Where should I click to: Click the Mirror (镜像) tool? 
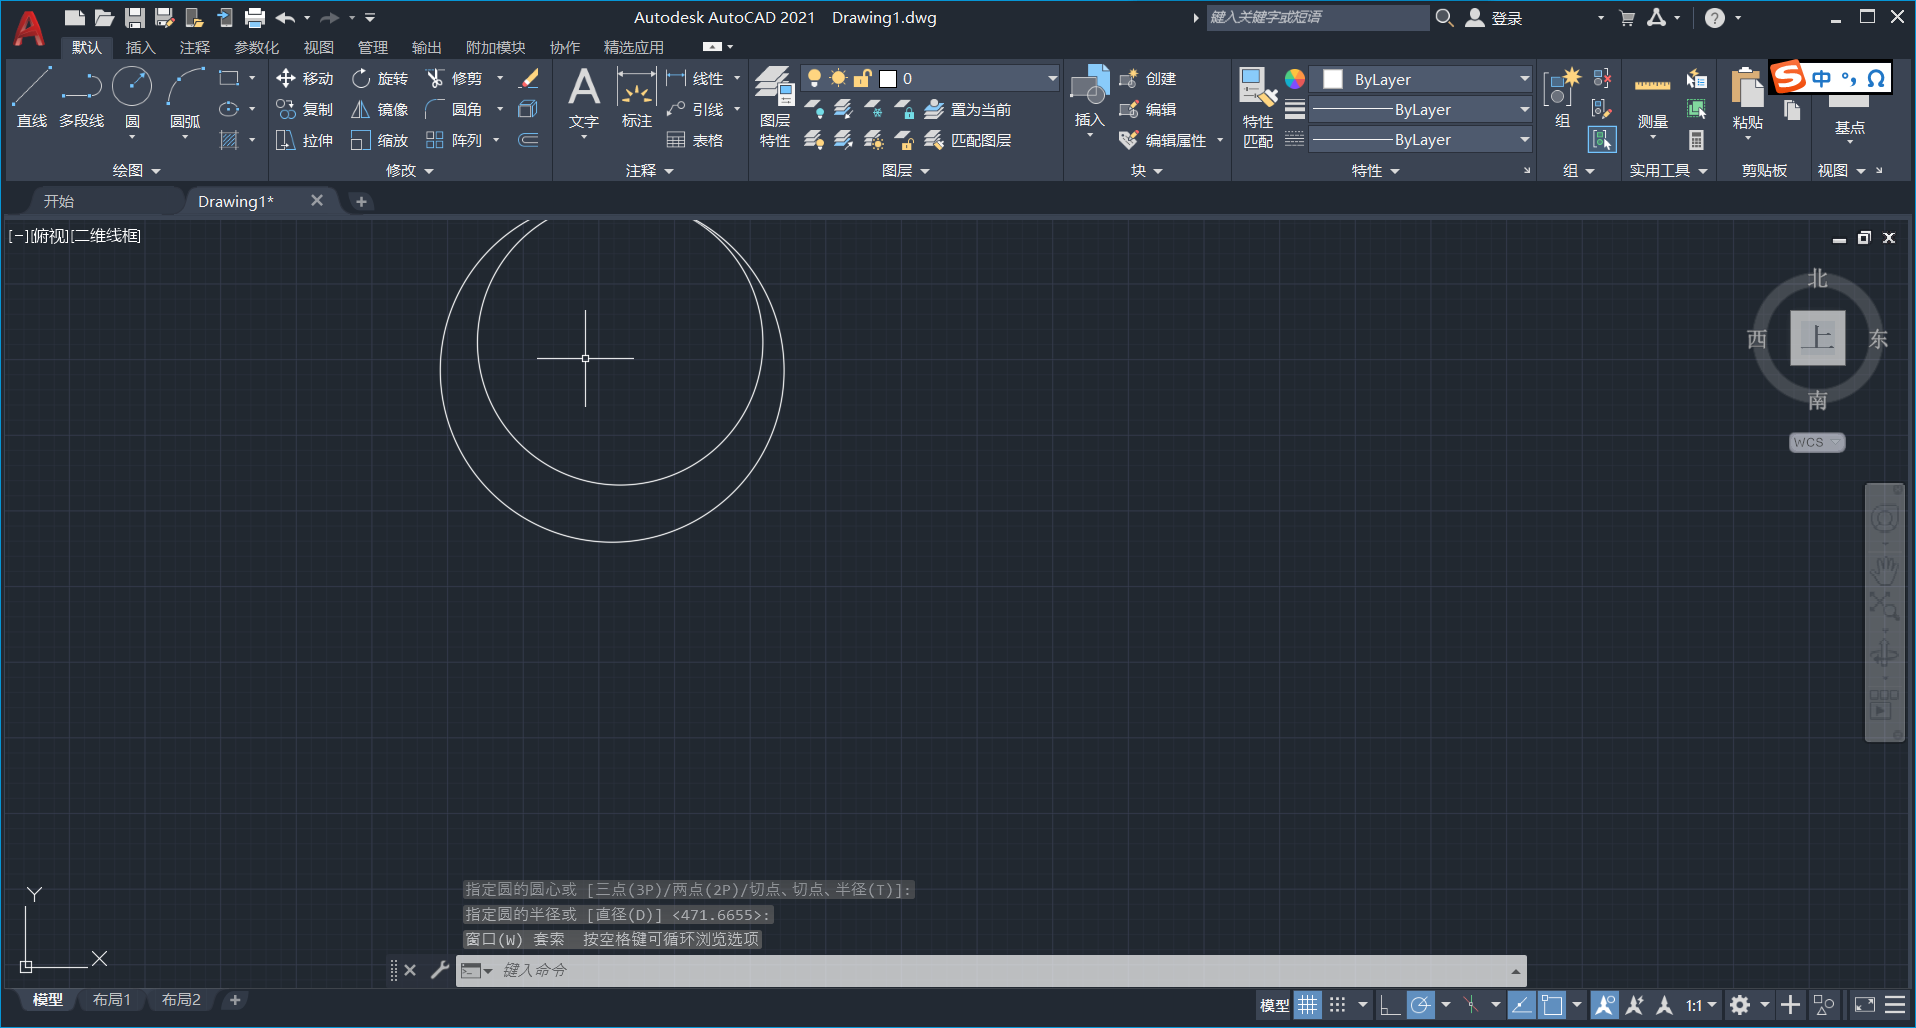380,109
